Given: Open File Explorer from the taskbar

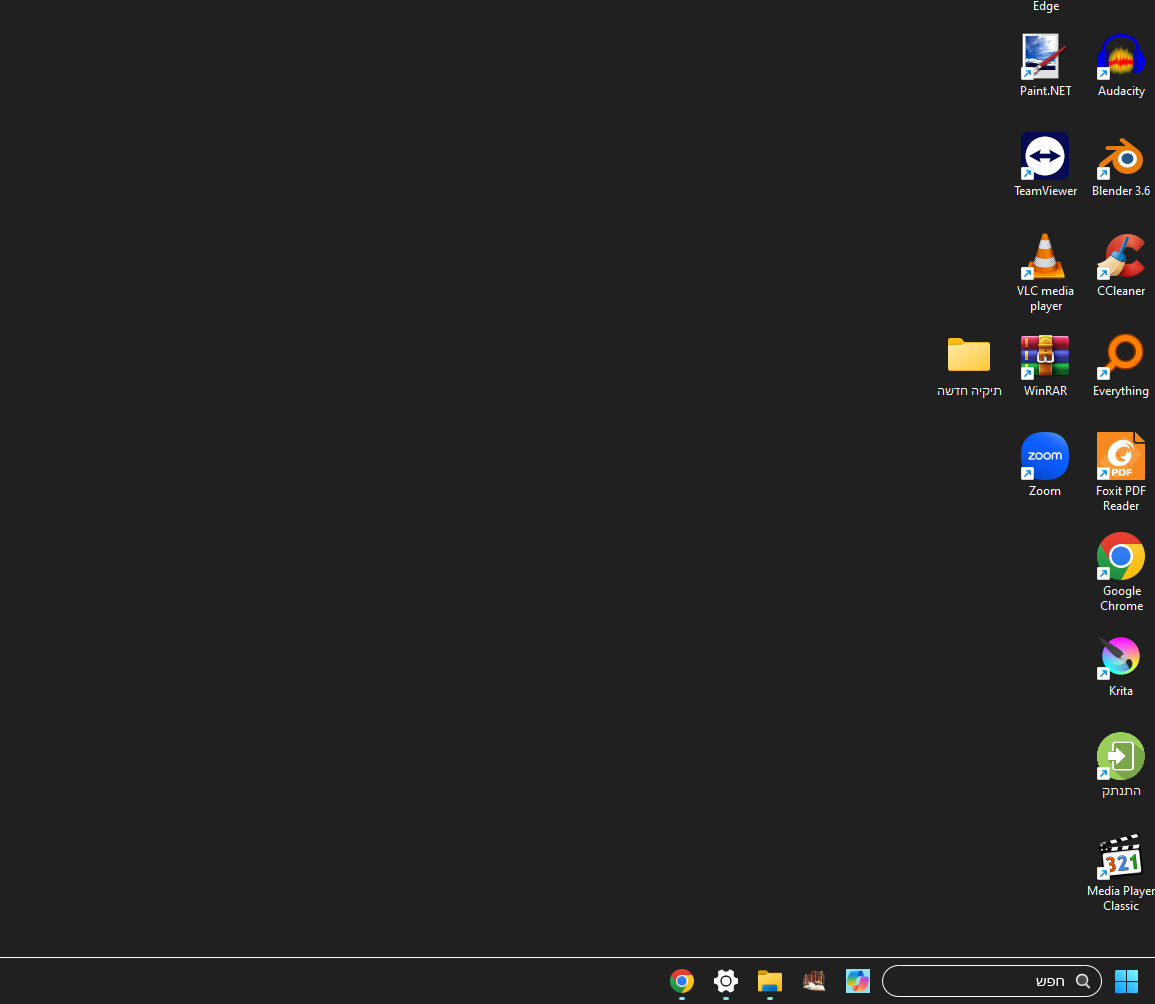Looking at the screenshot, I should [x=770, y=981].
